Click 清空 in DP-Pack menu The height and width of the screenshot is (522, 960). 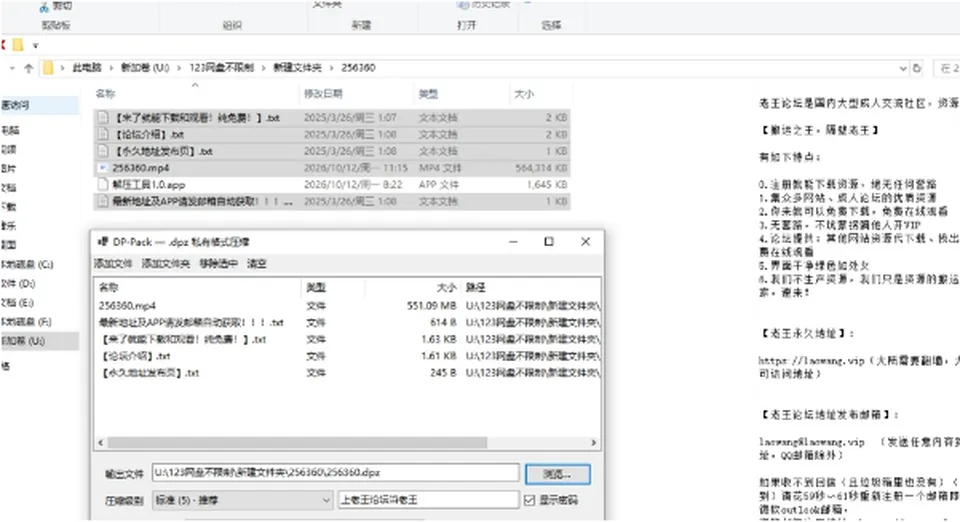(x=257, y=263)
